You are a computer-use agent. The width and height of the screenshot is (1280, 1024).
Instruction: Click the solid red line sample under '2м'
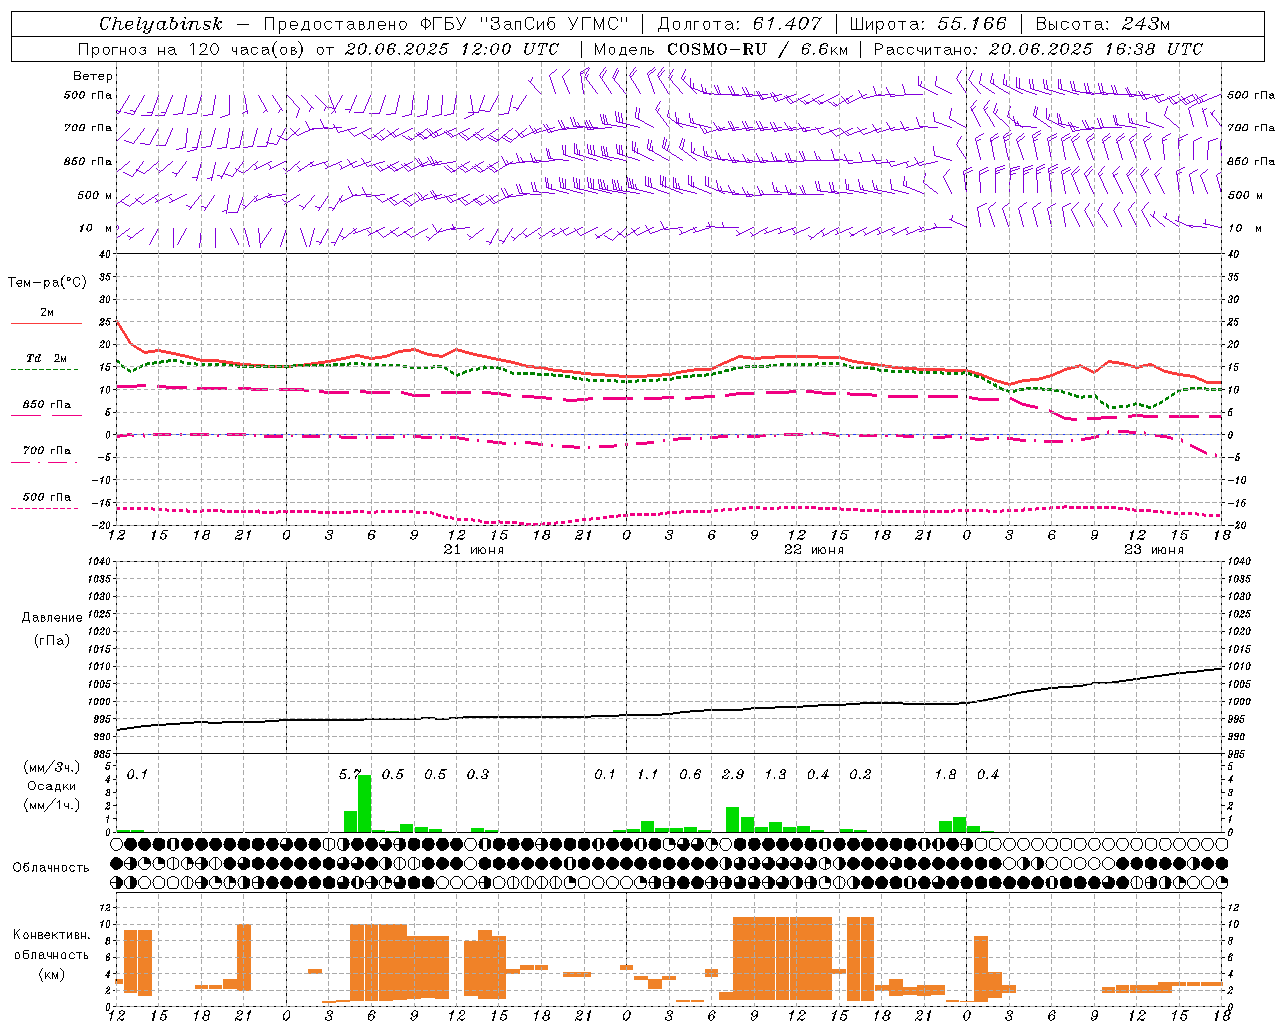pyautogui.click(x=46, y=324)
